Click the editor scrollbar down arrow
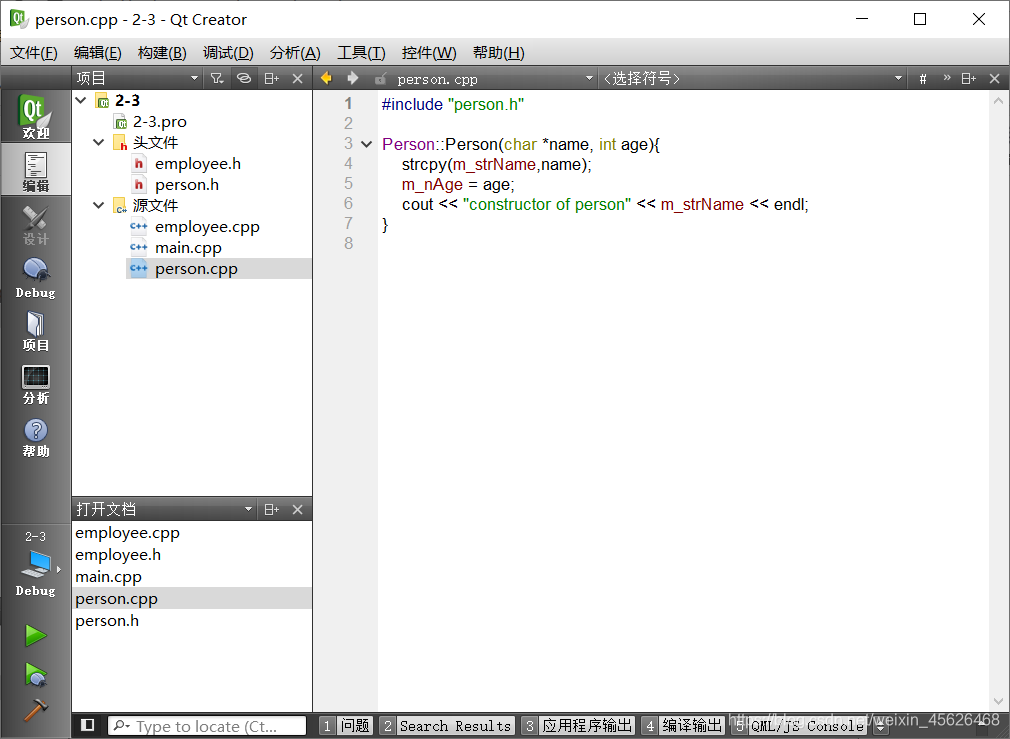The height and width of the screenshot is (739, 1010). pyautogui.click(x=998, y=702)
